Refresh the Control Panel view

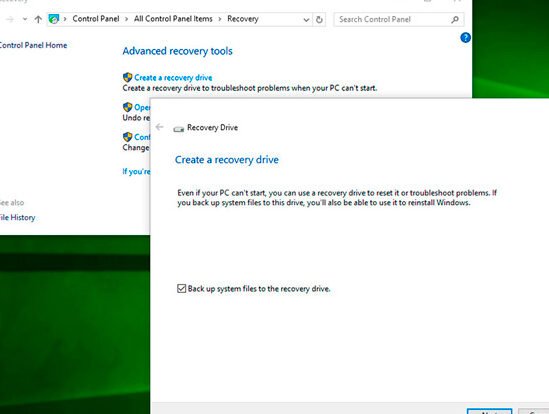point(319,20)
